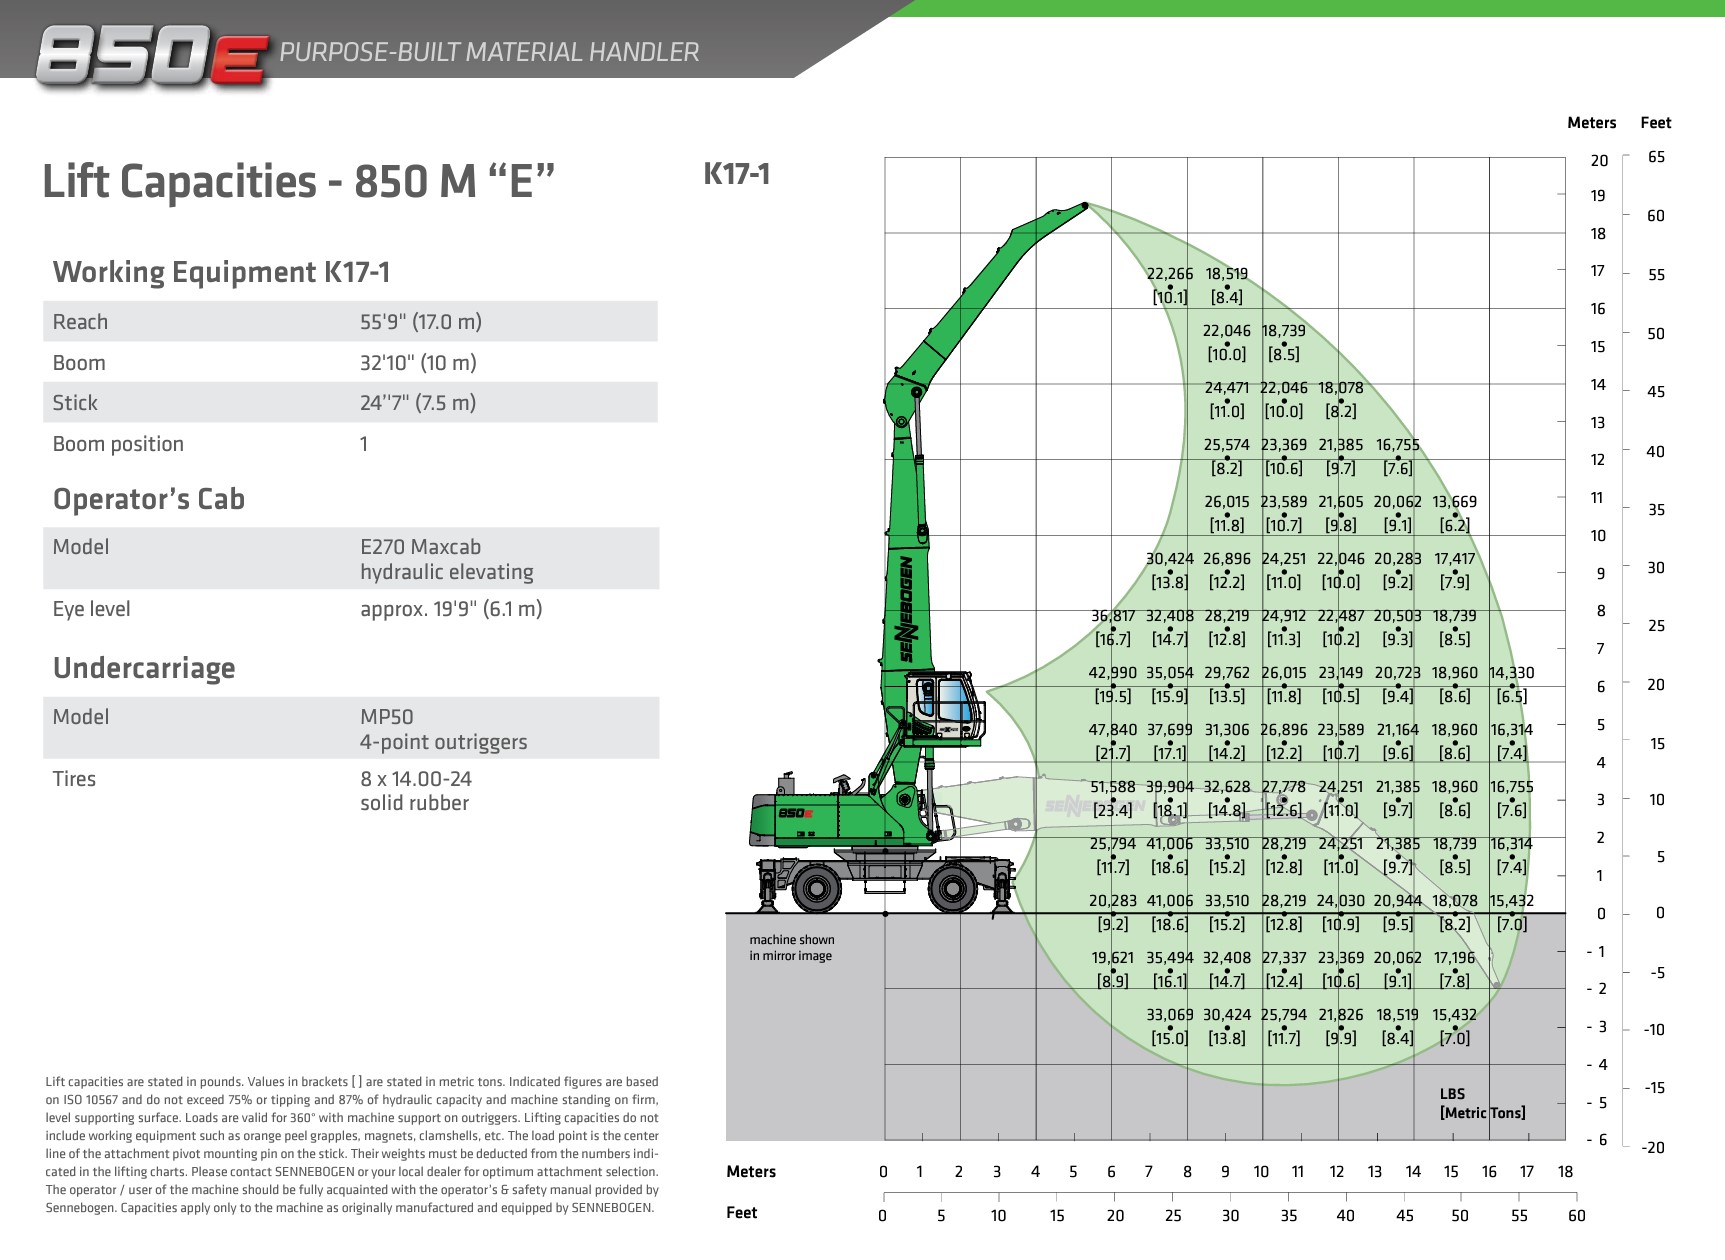Click the 'hydraulic elevating' text
The width and height of the screenshot is (1725, 1260).
(x=447, y=572)
